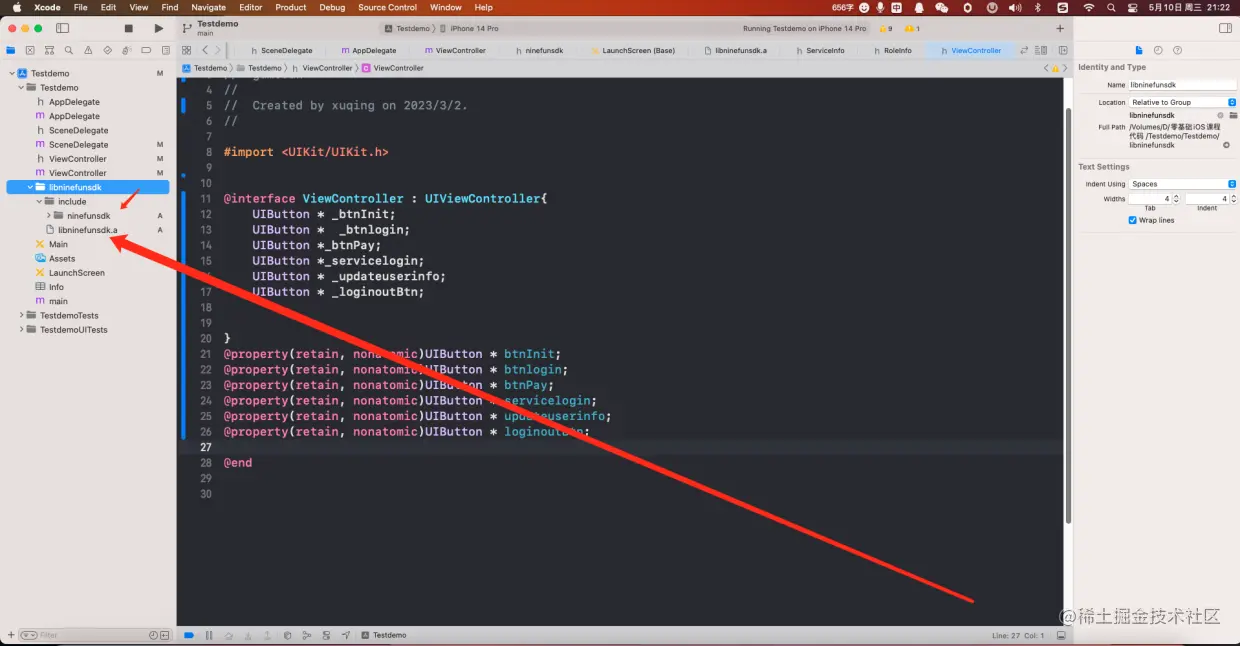Reveal full path in Finder arrow
The height and width of the screenshot is (646, 1240).
click(x=1227, y=145)
